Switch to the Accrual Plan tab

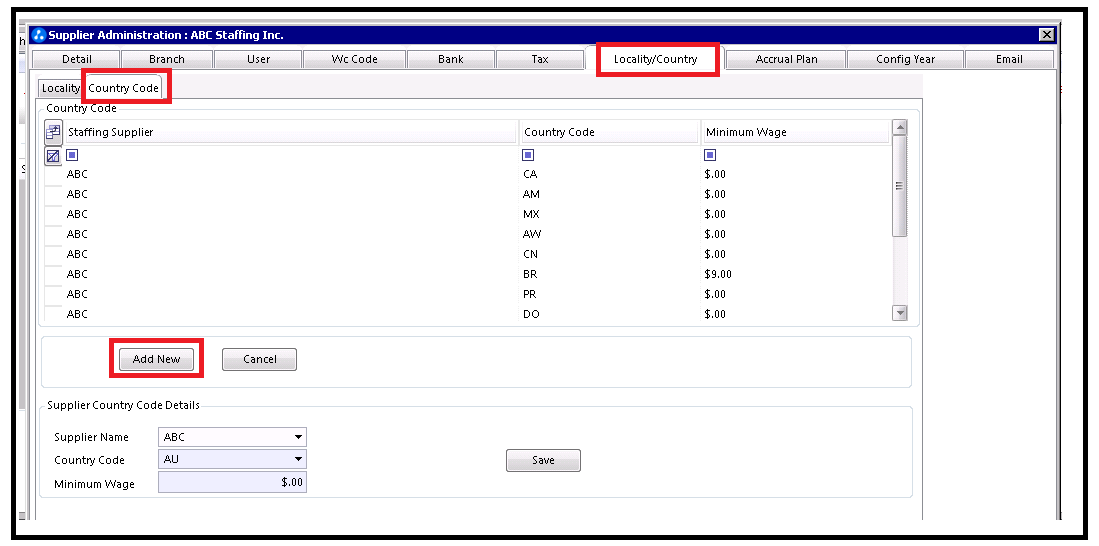786,60
